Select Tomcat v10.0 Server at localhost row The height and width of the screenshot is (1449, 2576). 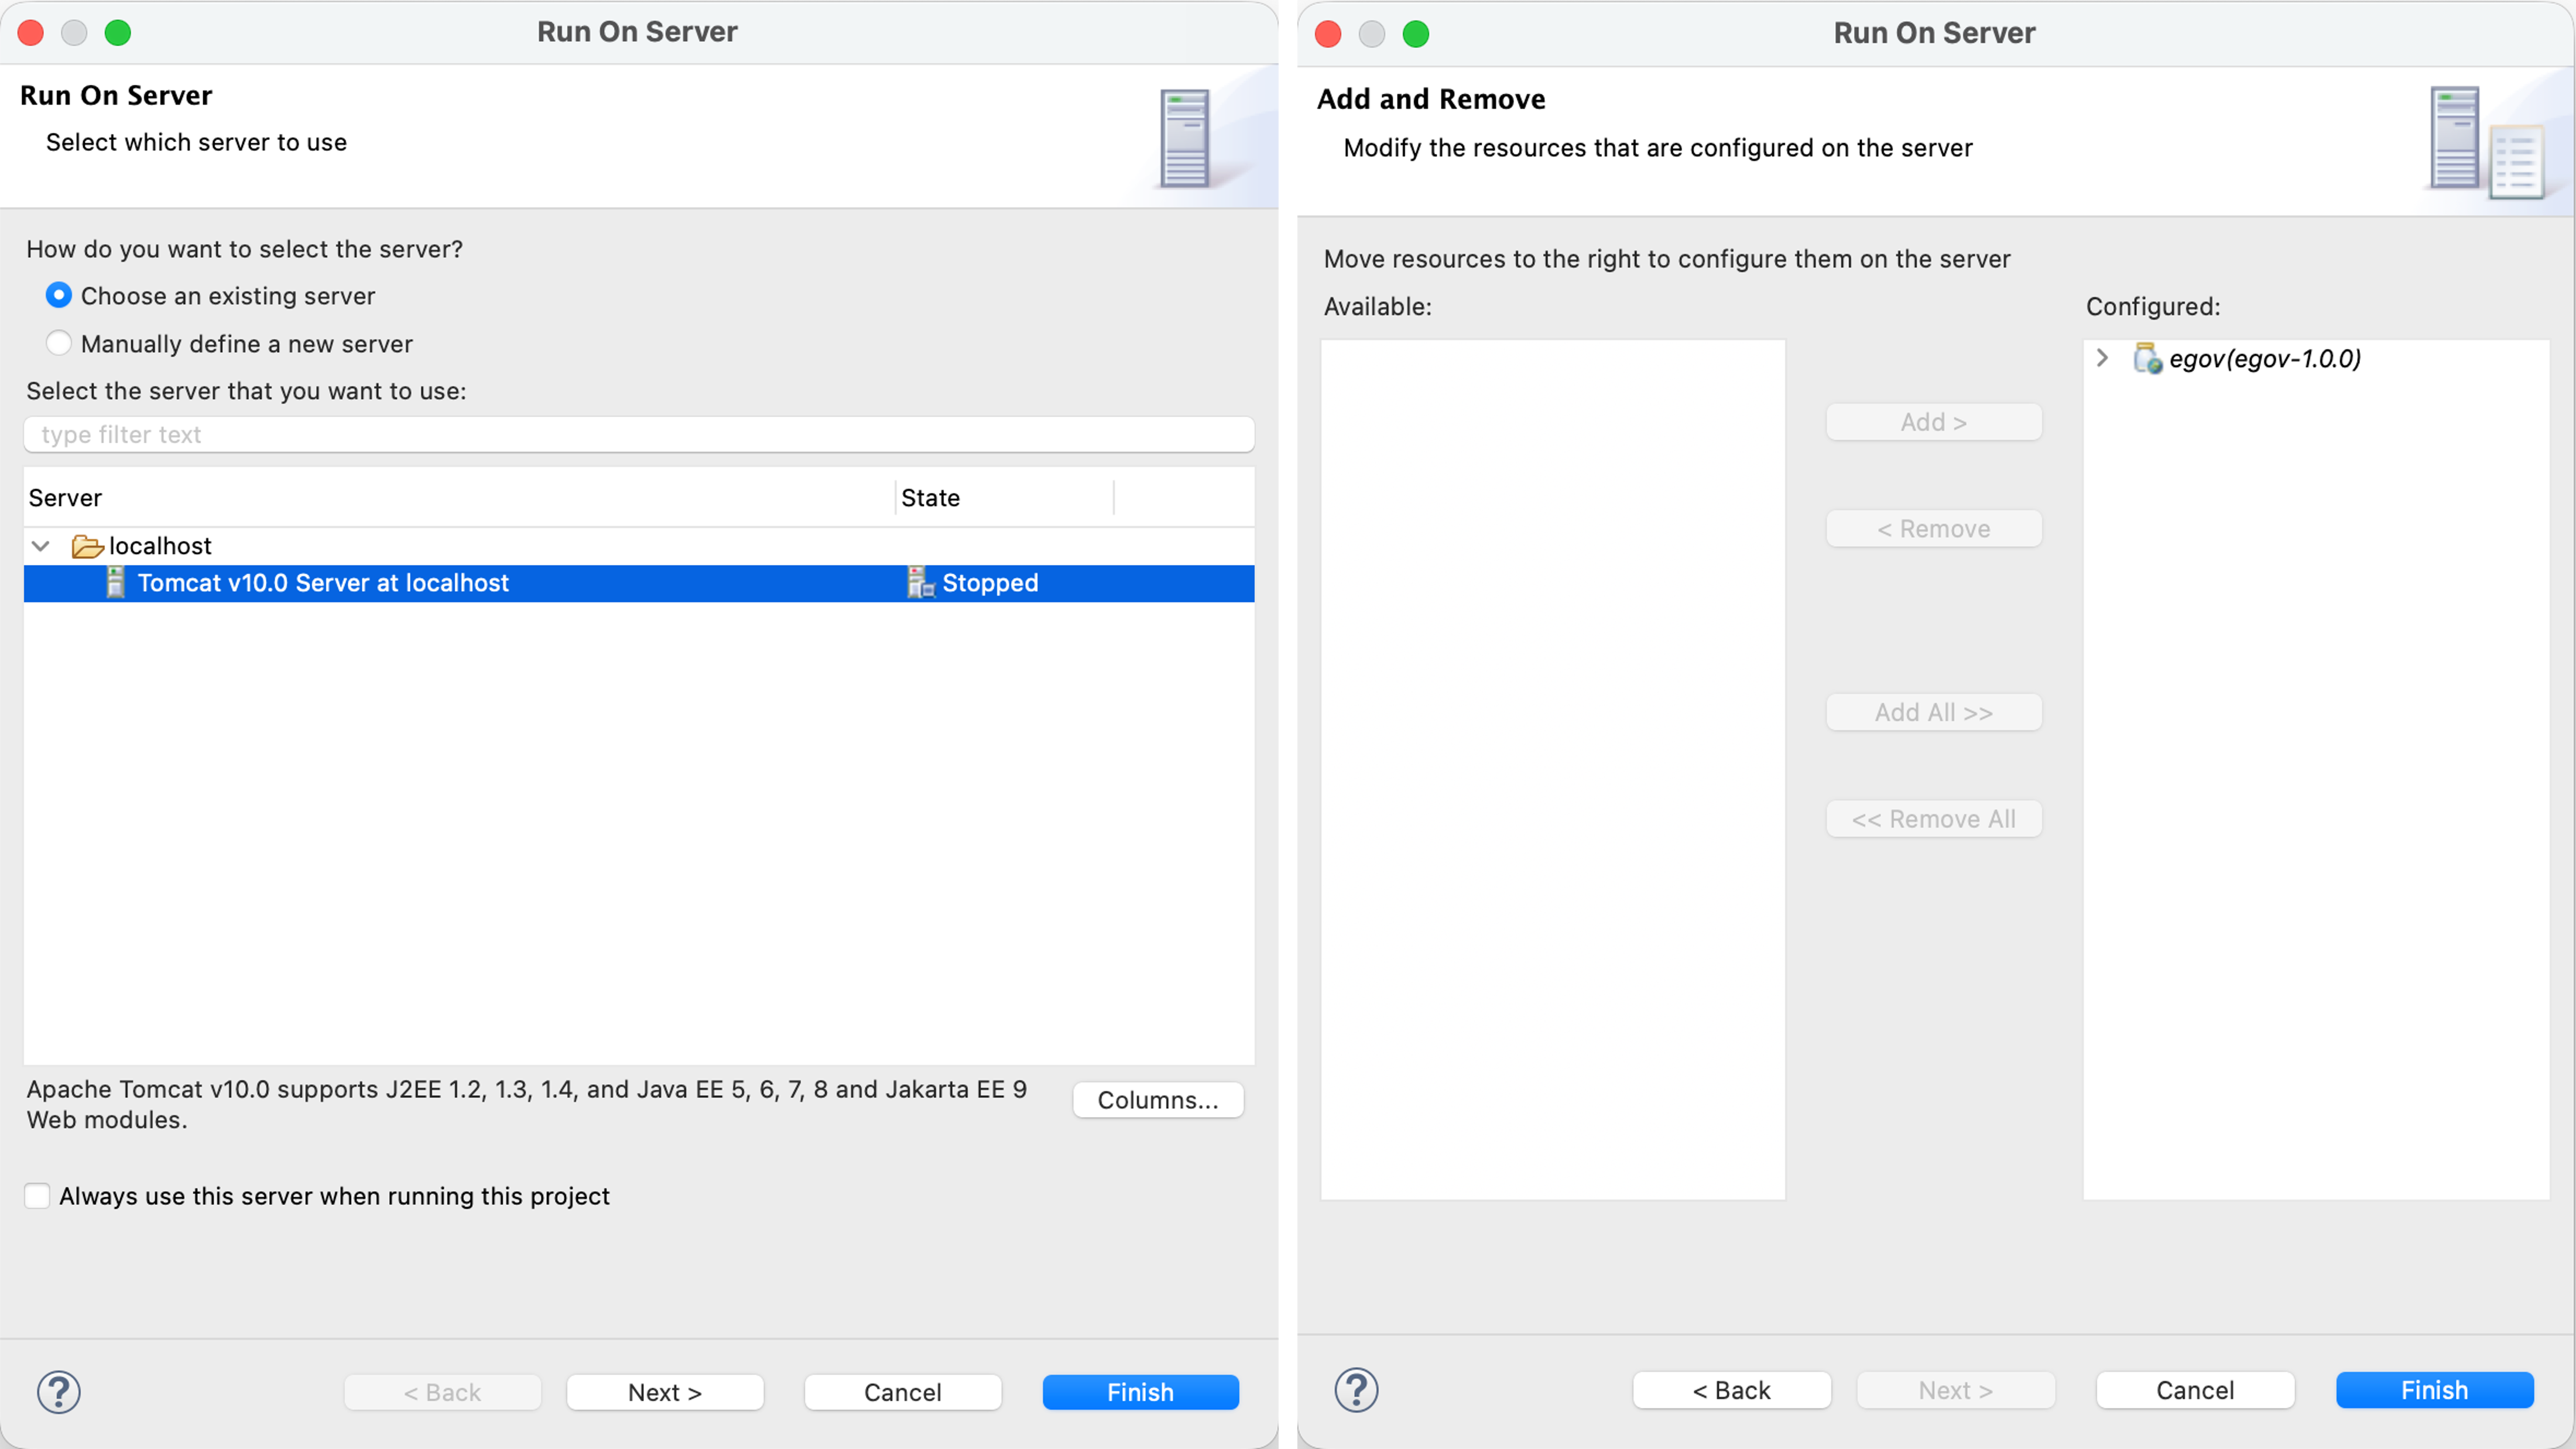coord(323,583)
